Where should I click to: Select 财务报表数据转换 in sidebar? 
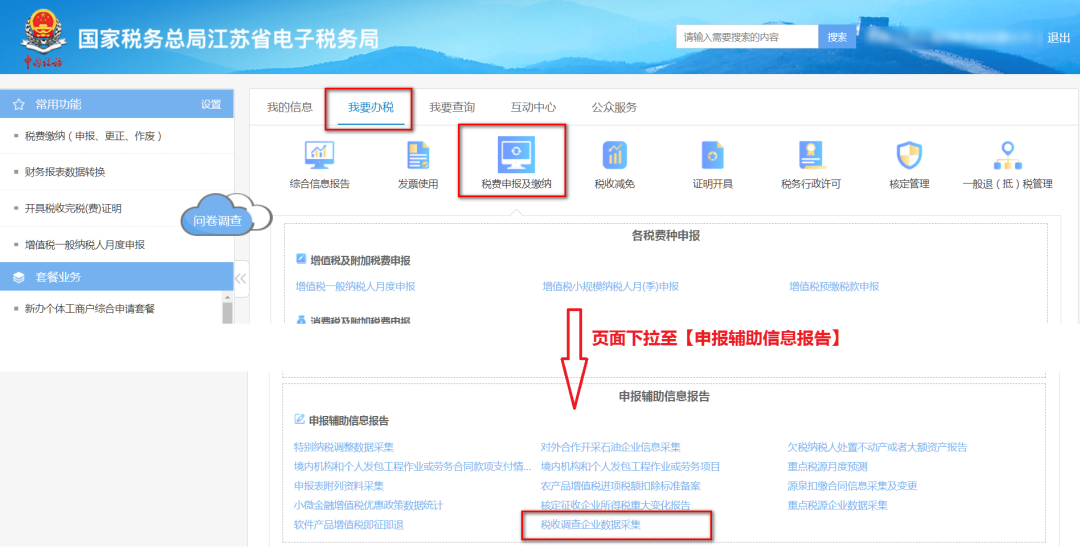65,172
